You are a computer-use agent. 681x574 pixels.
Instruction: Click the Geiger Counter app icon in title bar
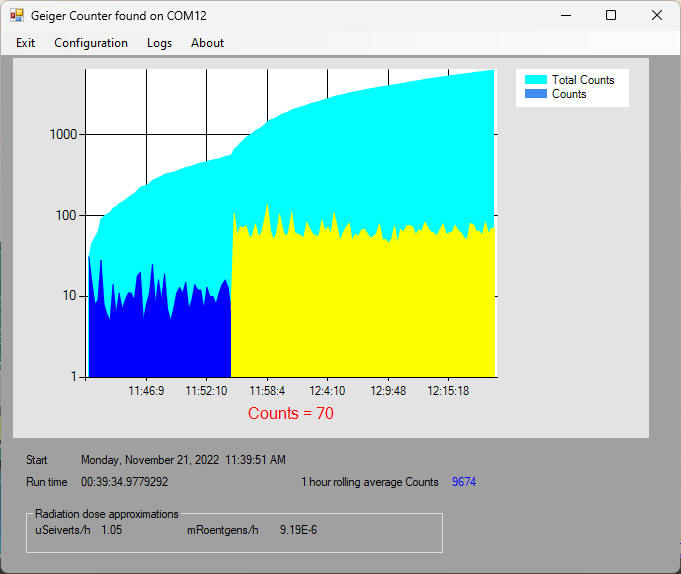(16, 16)
